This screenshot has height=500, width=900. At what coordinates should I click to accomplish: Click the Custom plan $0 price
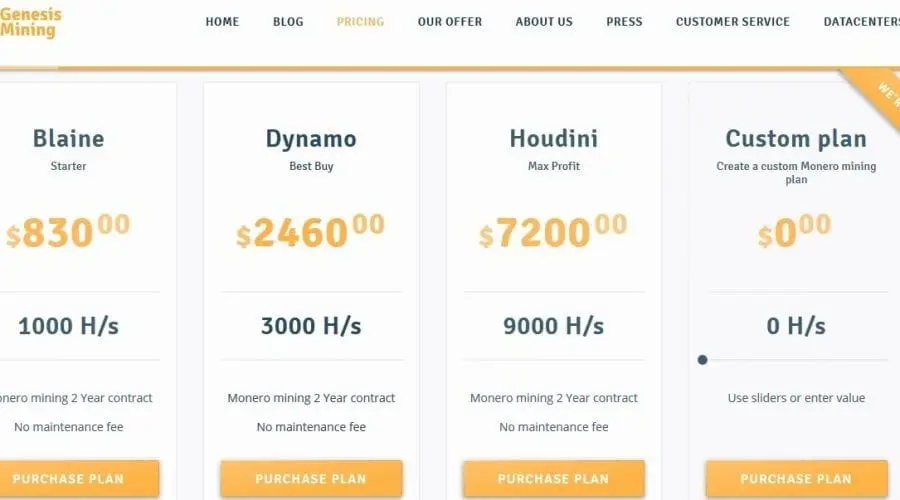[794, 231]
